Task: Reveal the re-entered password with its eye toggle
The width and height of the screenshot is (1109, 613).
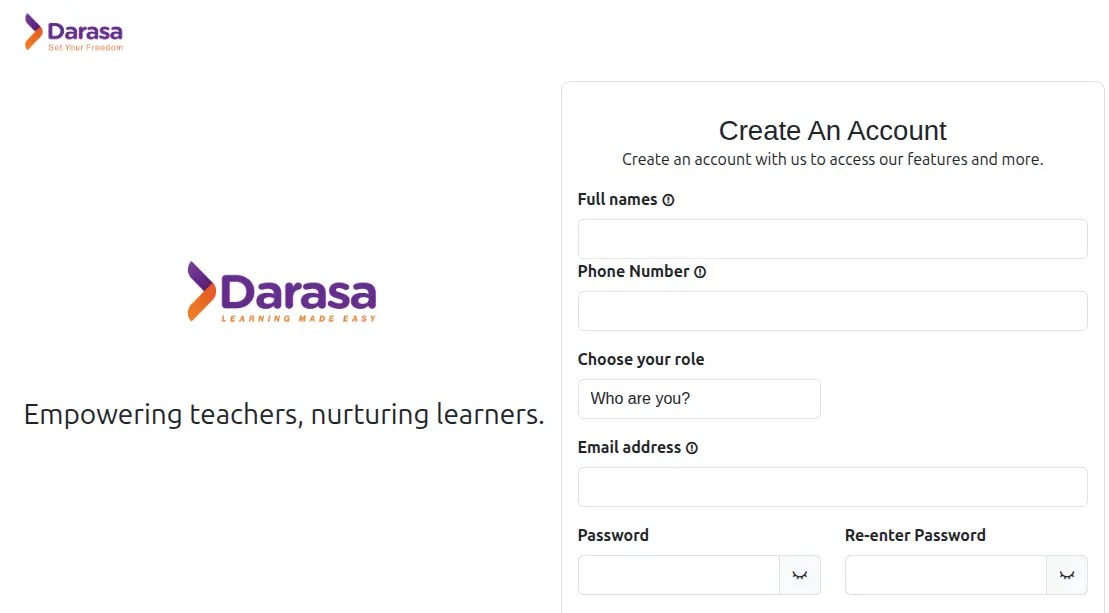Action: coord(1066,575)
